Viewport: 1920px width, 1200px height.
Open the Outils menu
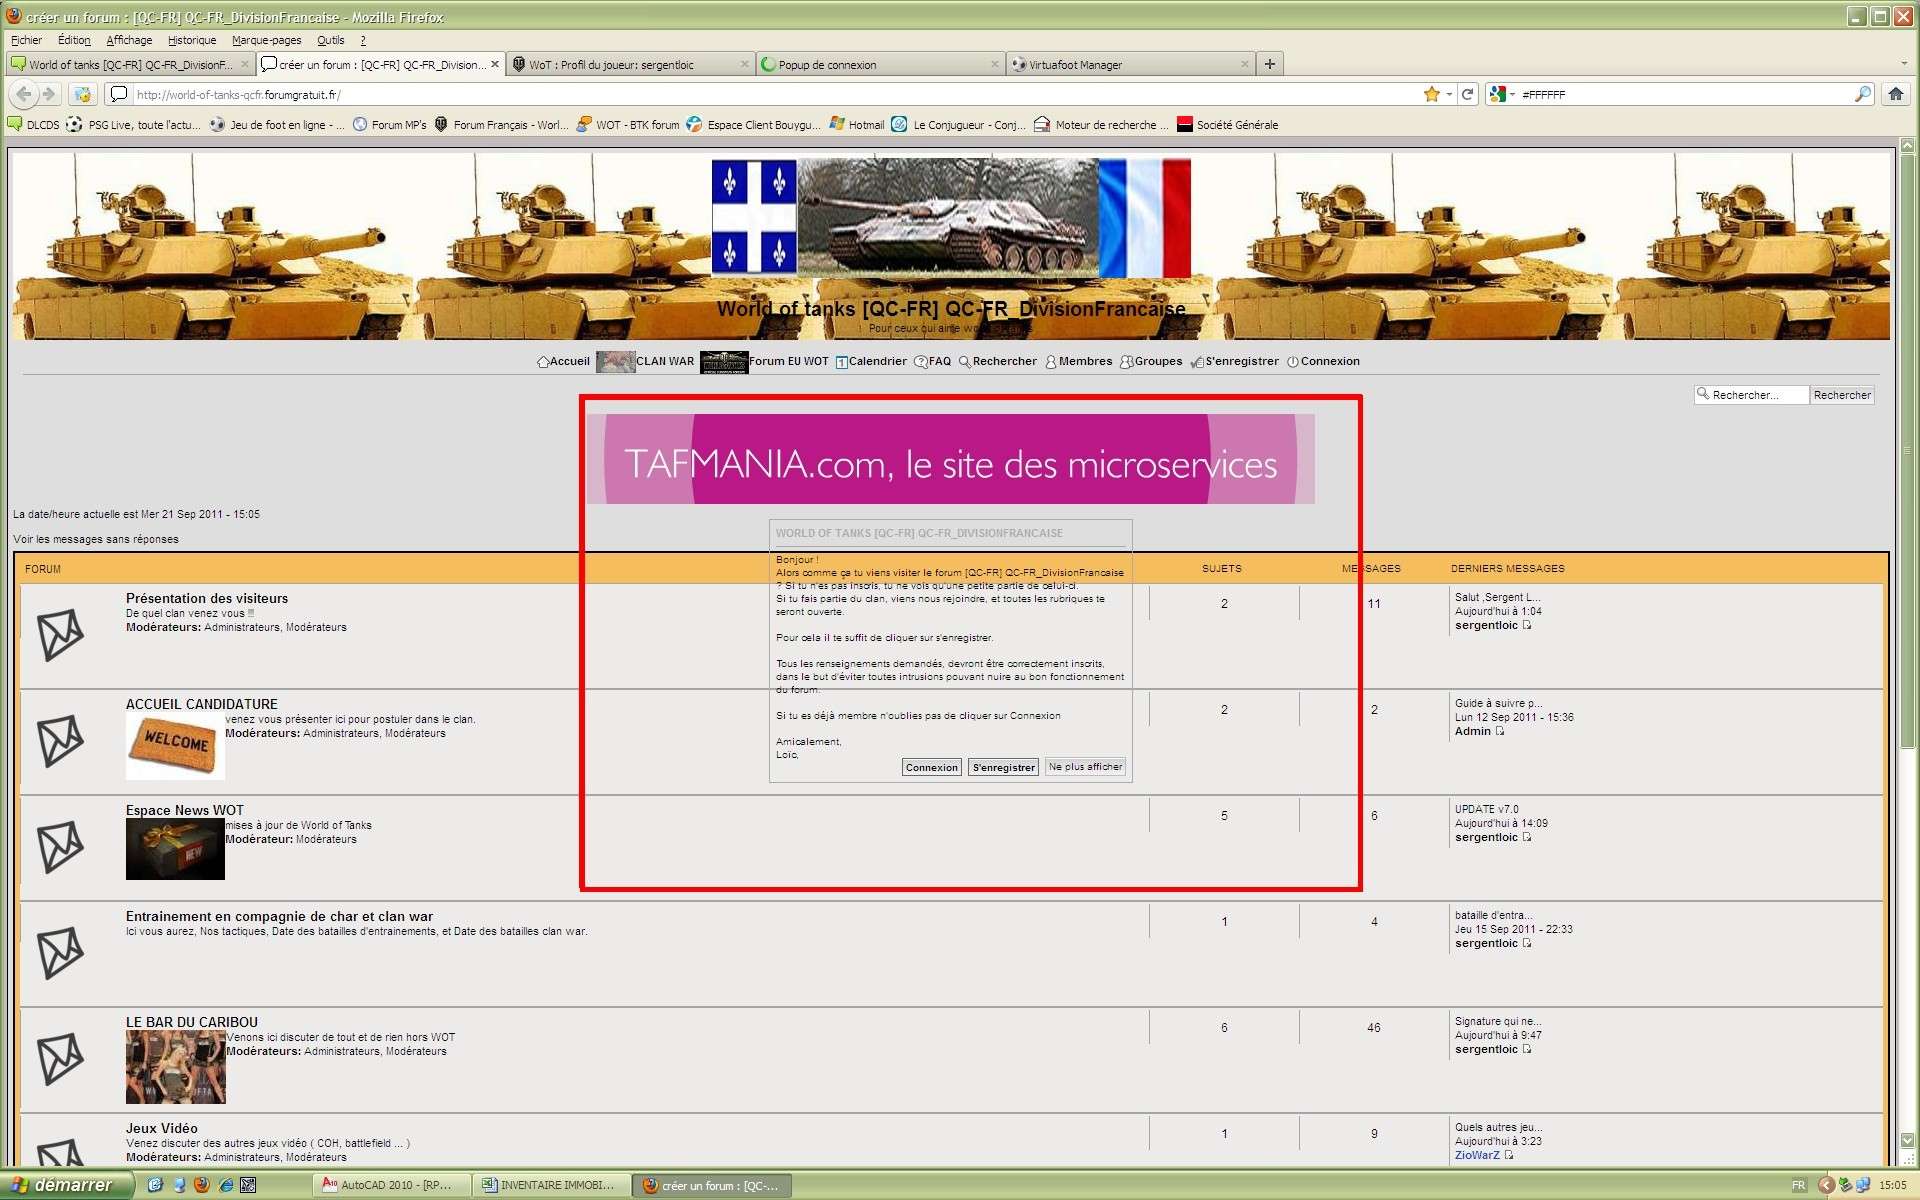[x=330, y=40]
